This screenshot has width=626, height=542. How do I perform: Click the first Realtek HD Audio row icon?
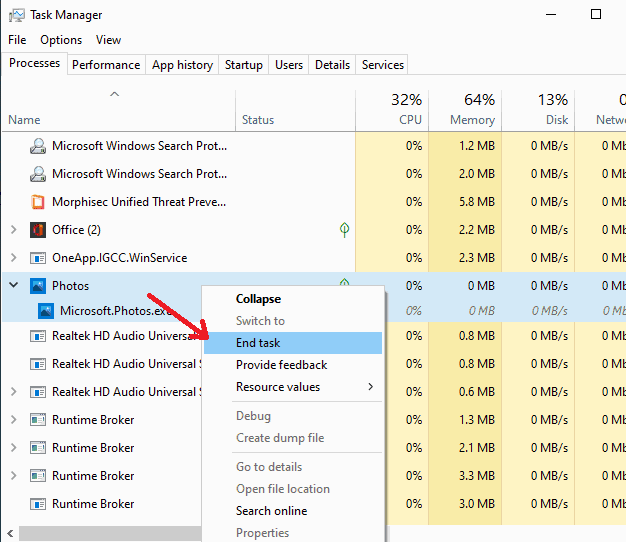[x=38, y=336]
